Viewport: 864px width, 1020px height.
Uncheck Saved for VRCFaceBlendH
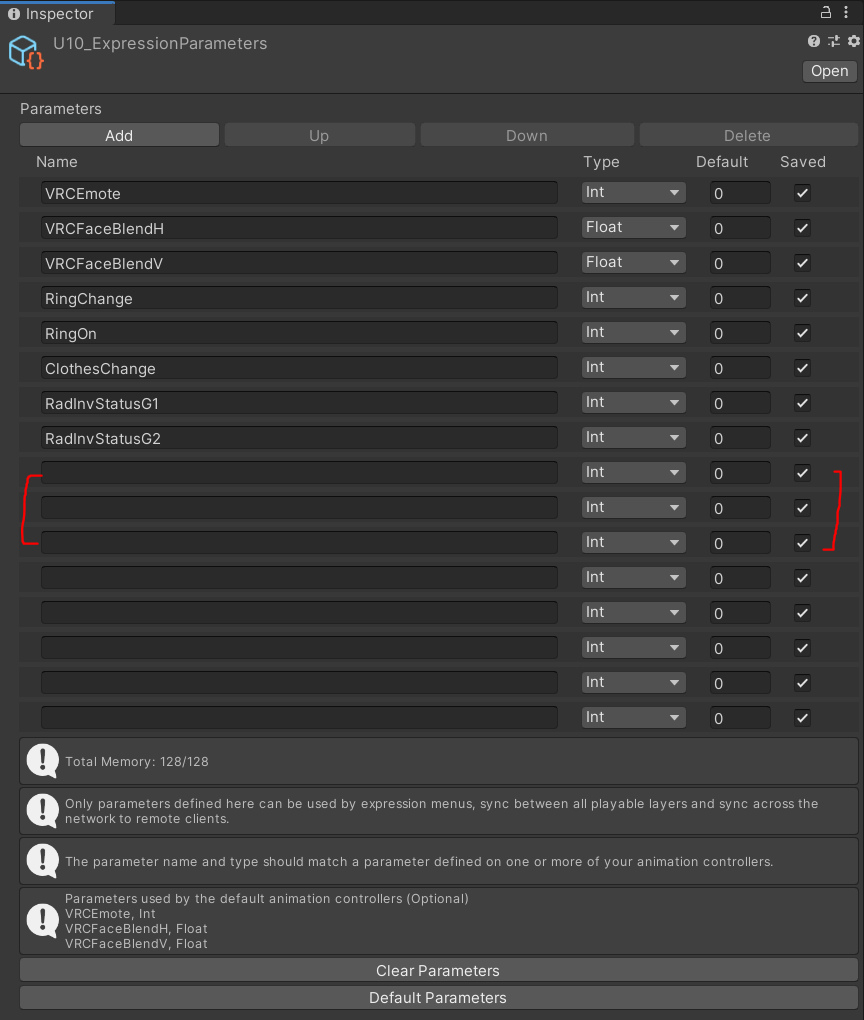pos(802,228)
